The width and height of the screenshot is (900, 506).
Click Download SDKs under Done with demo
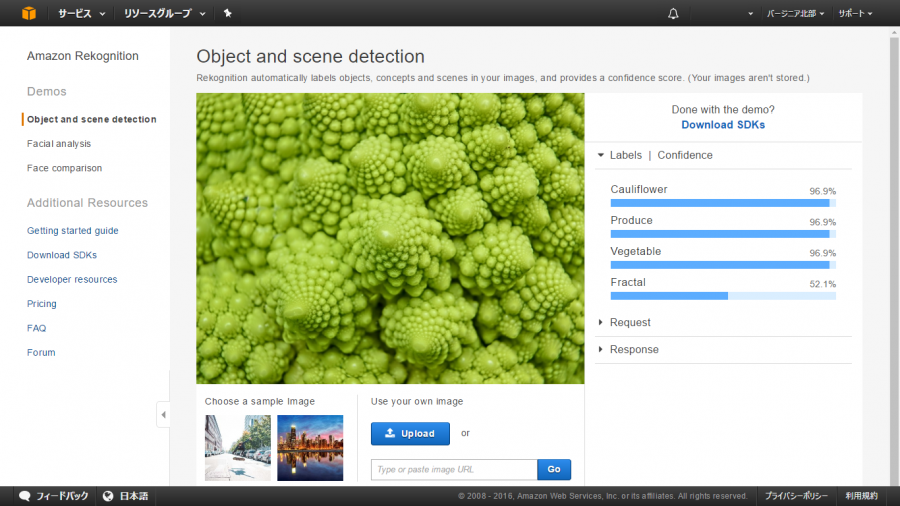coord(723,124)
